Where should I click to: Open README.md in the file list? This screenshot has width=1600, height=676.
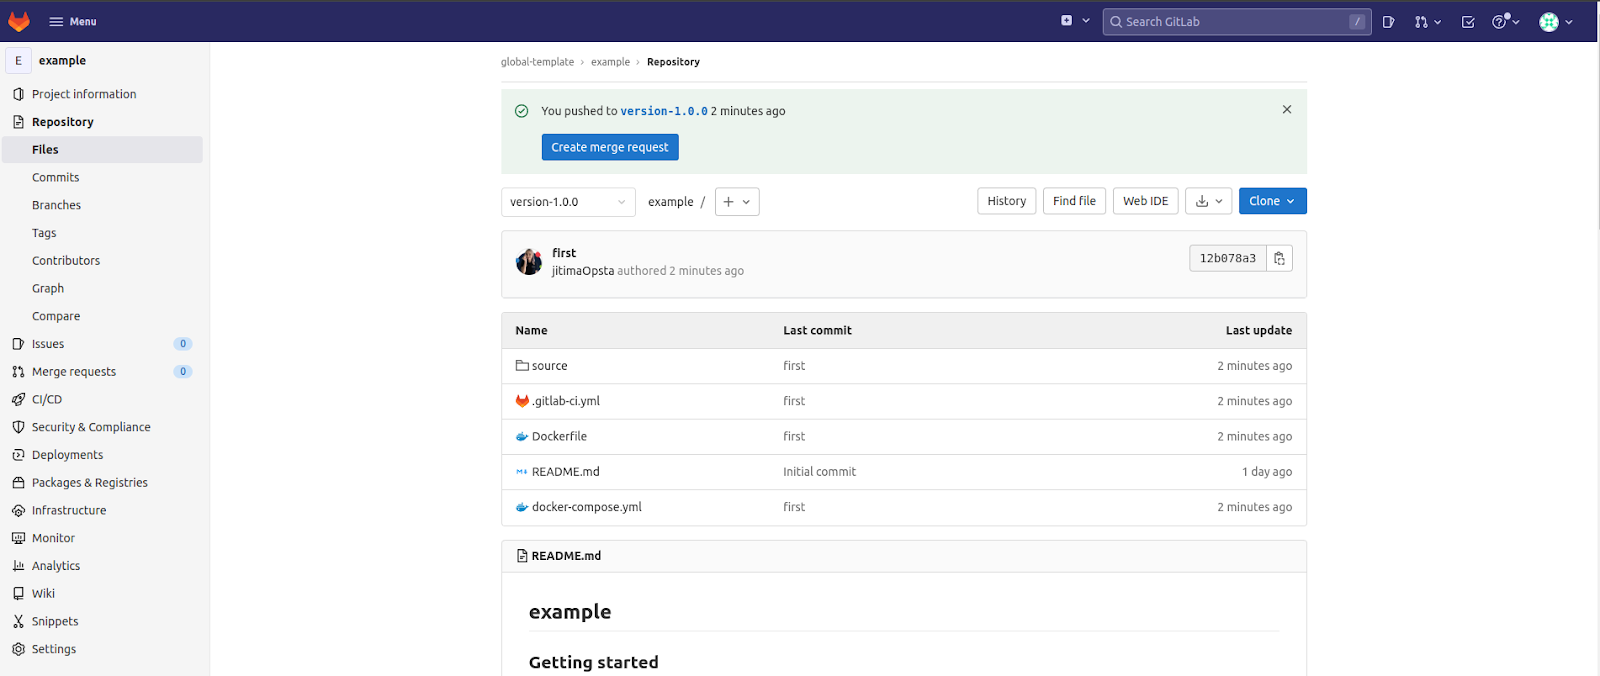(x=566, y=472)
